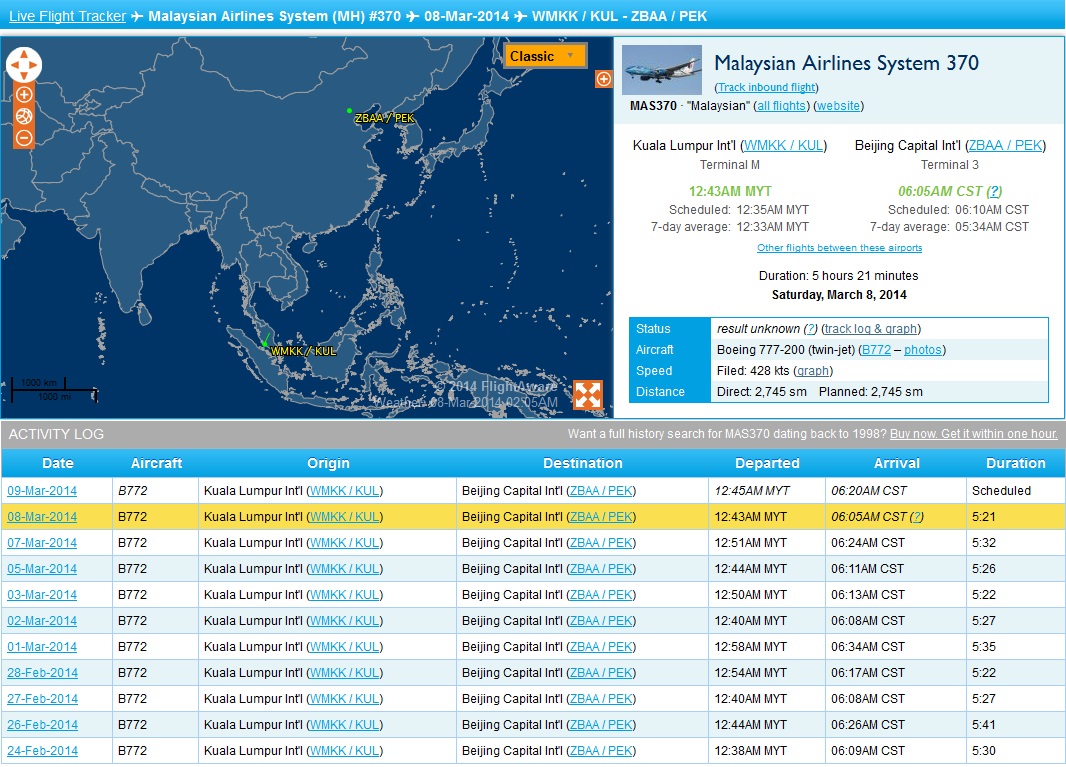
Task: Open the Live Flight Tracker link
Action: [67, 16]
